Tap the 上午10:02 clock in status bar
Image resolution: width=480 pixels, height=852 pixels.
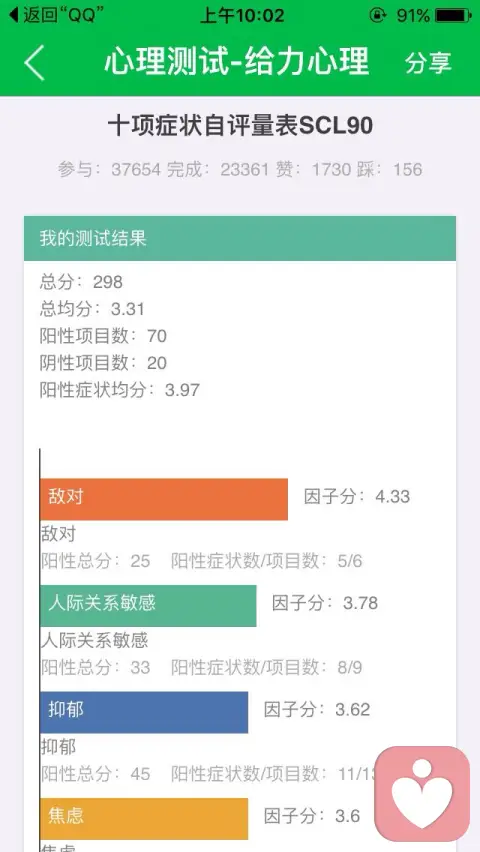pyautogui.click(x=242, y=15)
